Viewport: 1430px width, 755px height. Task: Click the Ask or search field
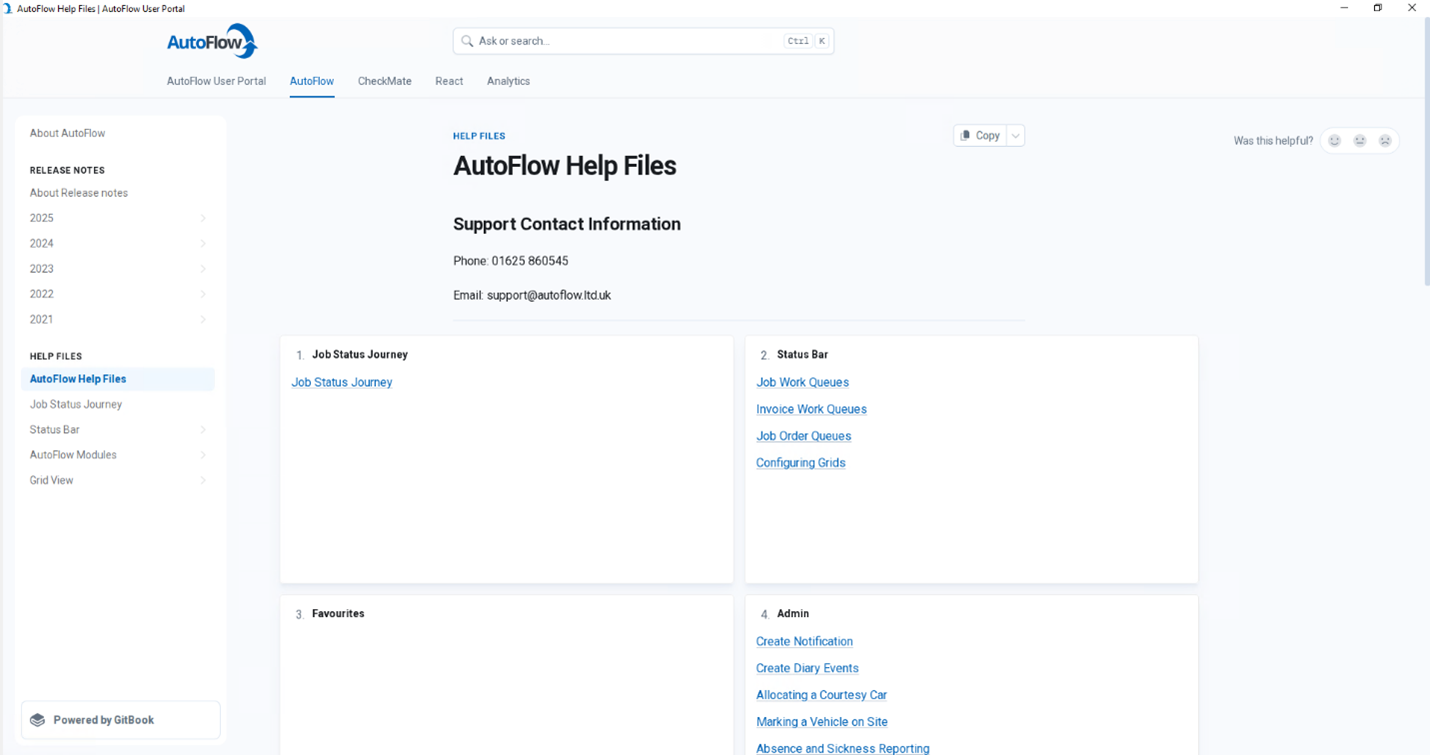(643, 41)
